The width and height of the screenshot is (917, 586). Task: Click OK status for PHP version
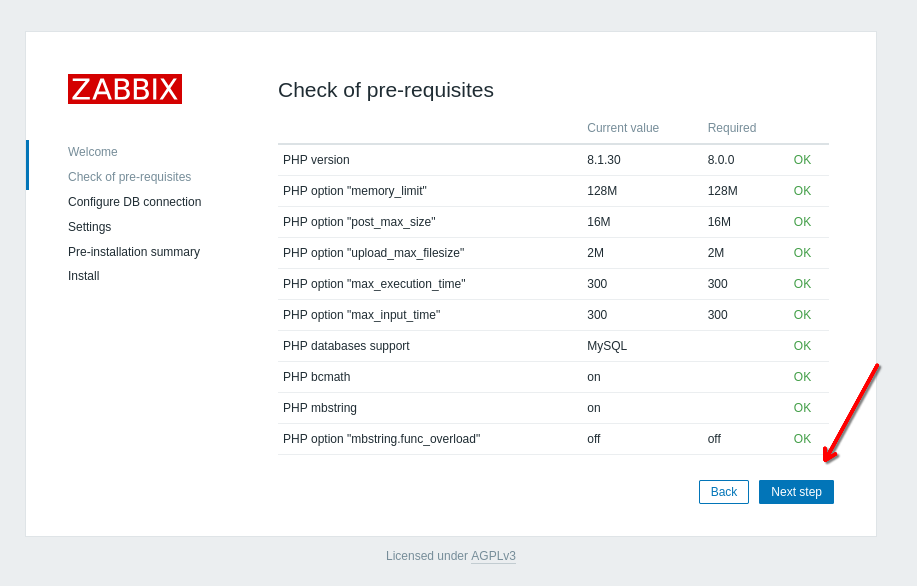802,160
